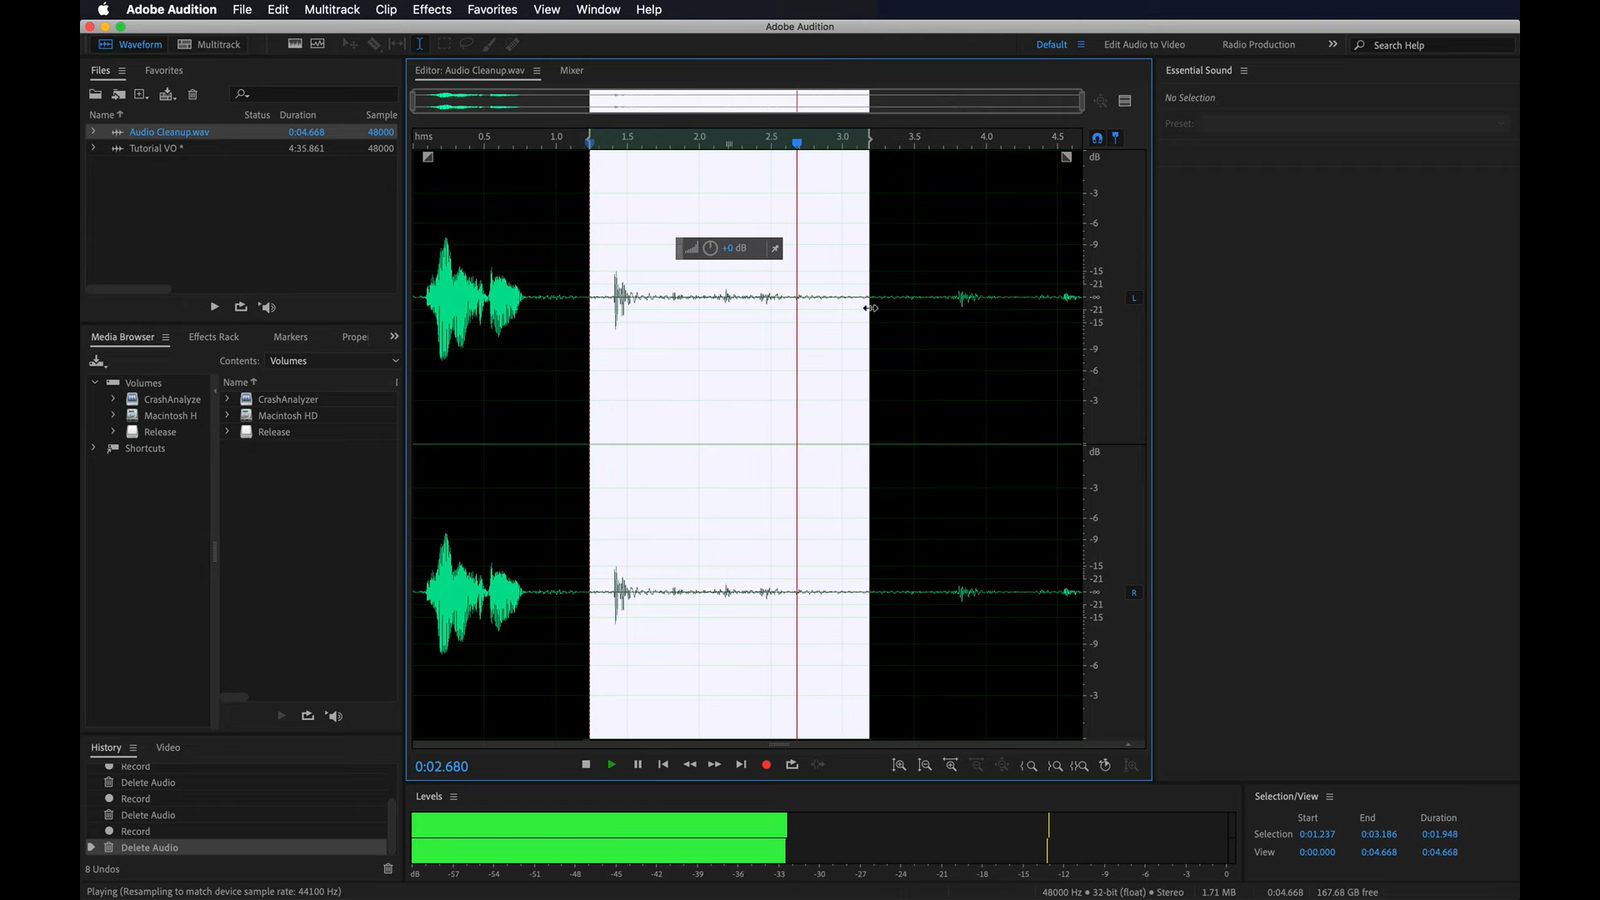Switch to Multitrack editor view
The image size is (1600, 900).
[x=209, y=44]
